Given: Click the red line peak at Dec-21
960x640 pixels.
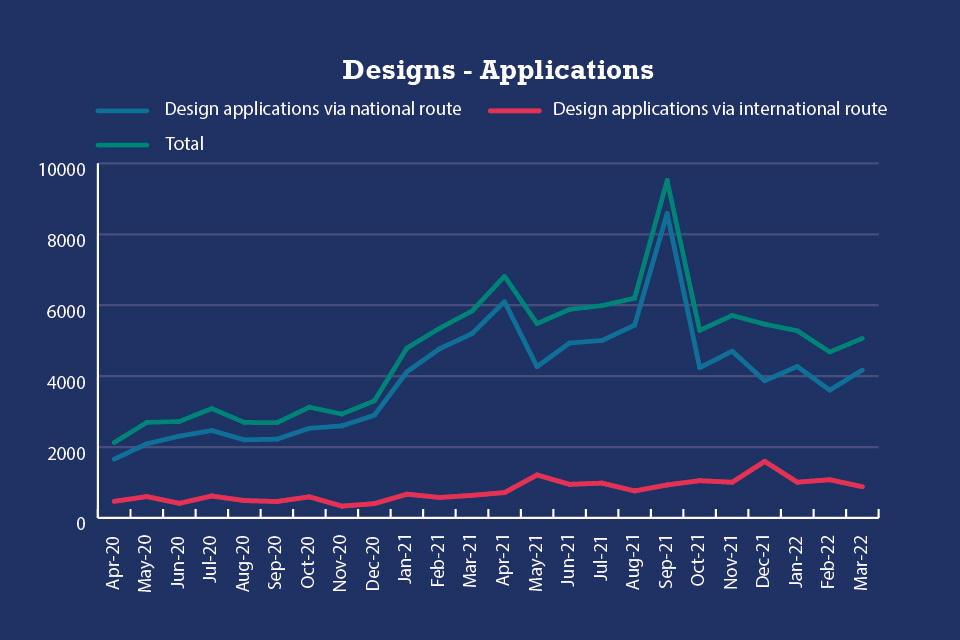Looking at the screenshot, I should point(765,461).
